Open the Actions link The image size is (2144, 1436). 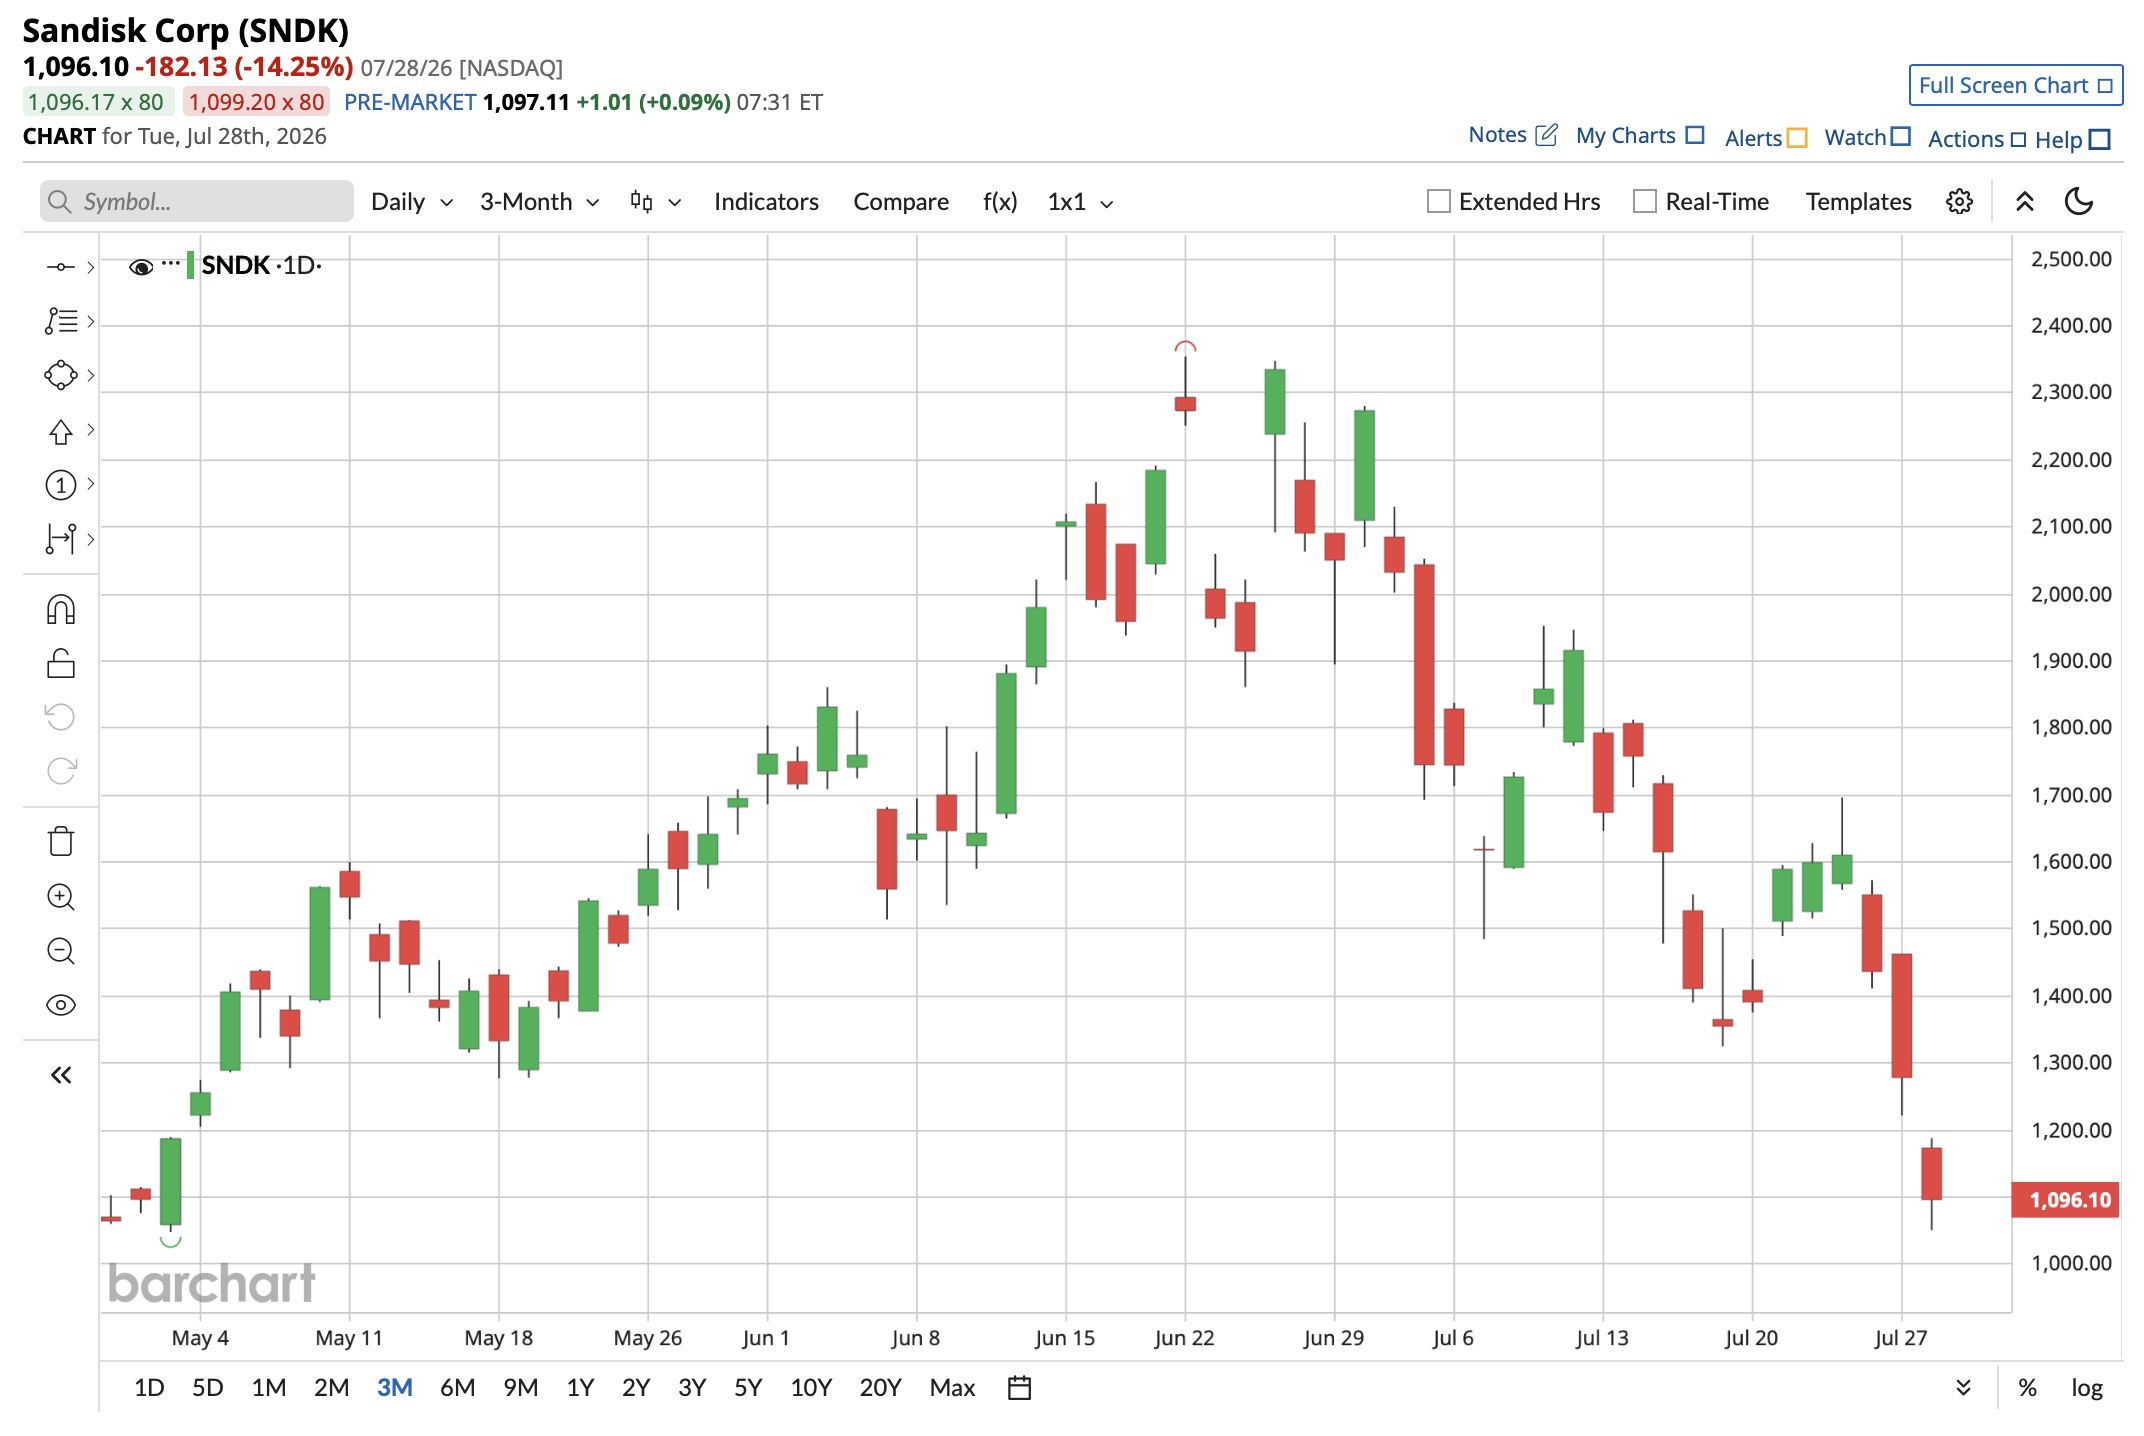coord(1976,139)
